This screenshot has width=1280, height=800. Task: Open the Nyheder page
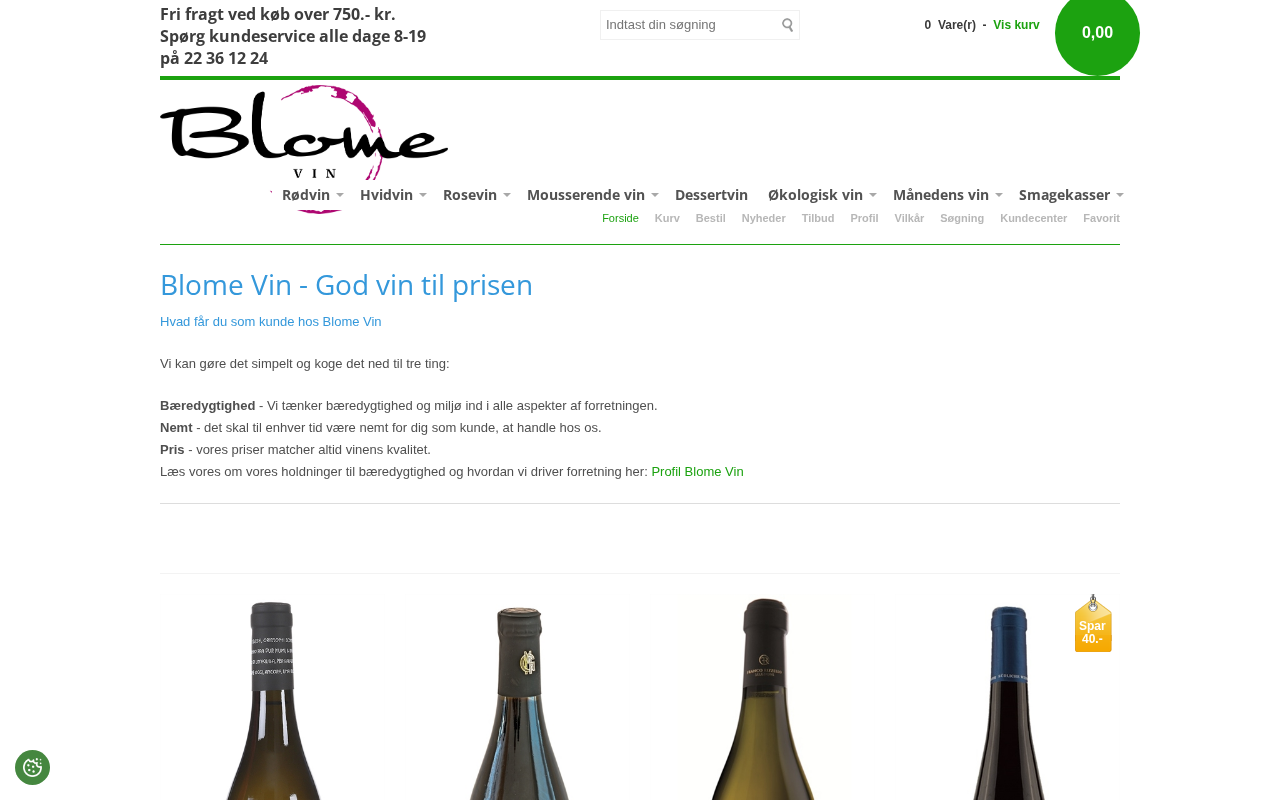pyautogui.click(x=764, y=218)
